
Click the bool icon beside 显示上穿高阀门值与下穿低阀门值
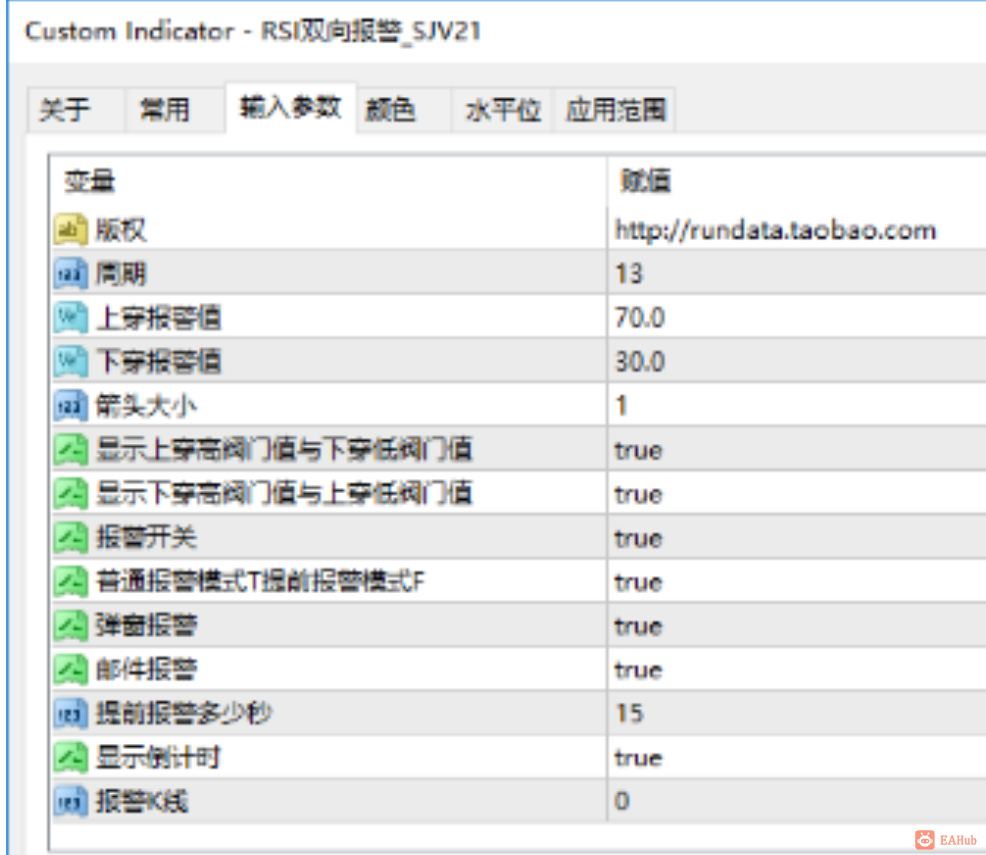[x=70, y=450]
